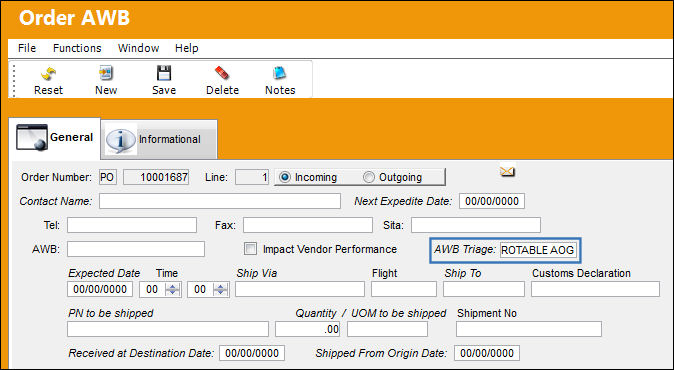The image size is (674, 370).
Task: Click the AWB number input field
Action: click(x=136, y=249)
